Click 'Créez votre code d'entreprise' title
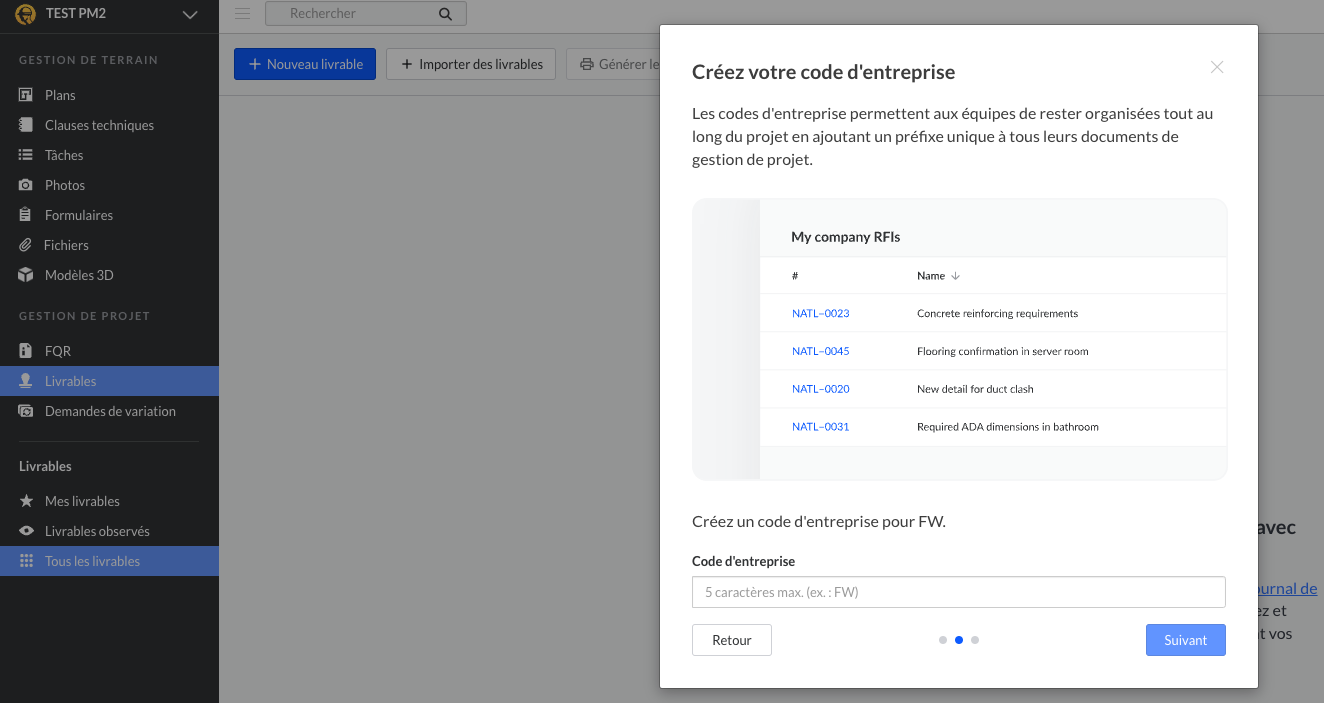Viewport: 1324px width, 703px height. click(823, 72)
